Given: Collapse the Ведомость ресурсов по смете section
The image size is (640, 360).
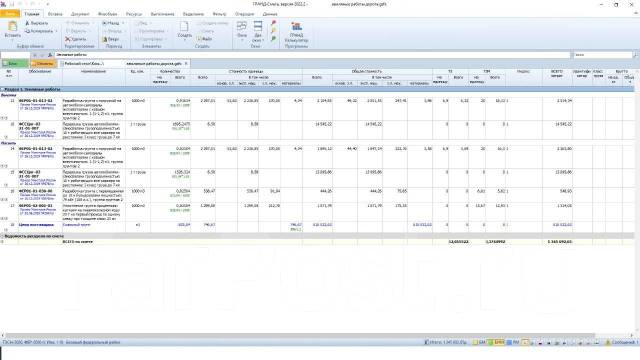Looking at the screenshot, I should point(2,236).
